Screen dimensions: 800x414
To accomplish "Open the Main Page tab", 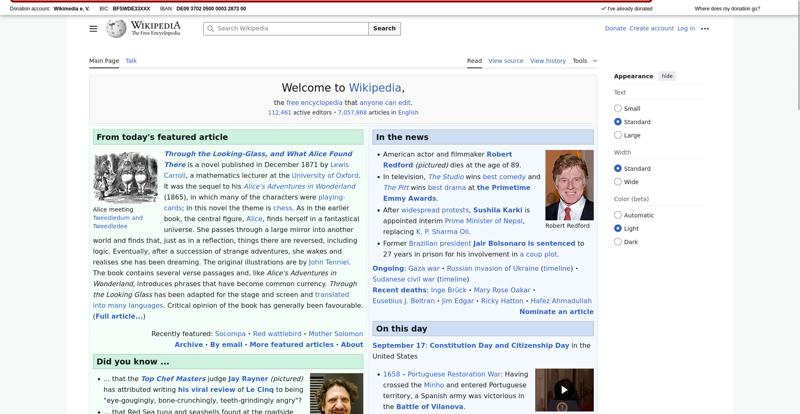I will pos(104,61).
